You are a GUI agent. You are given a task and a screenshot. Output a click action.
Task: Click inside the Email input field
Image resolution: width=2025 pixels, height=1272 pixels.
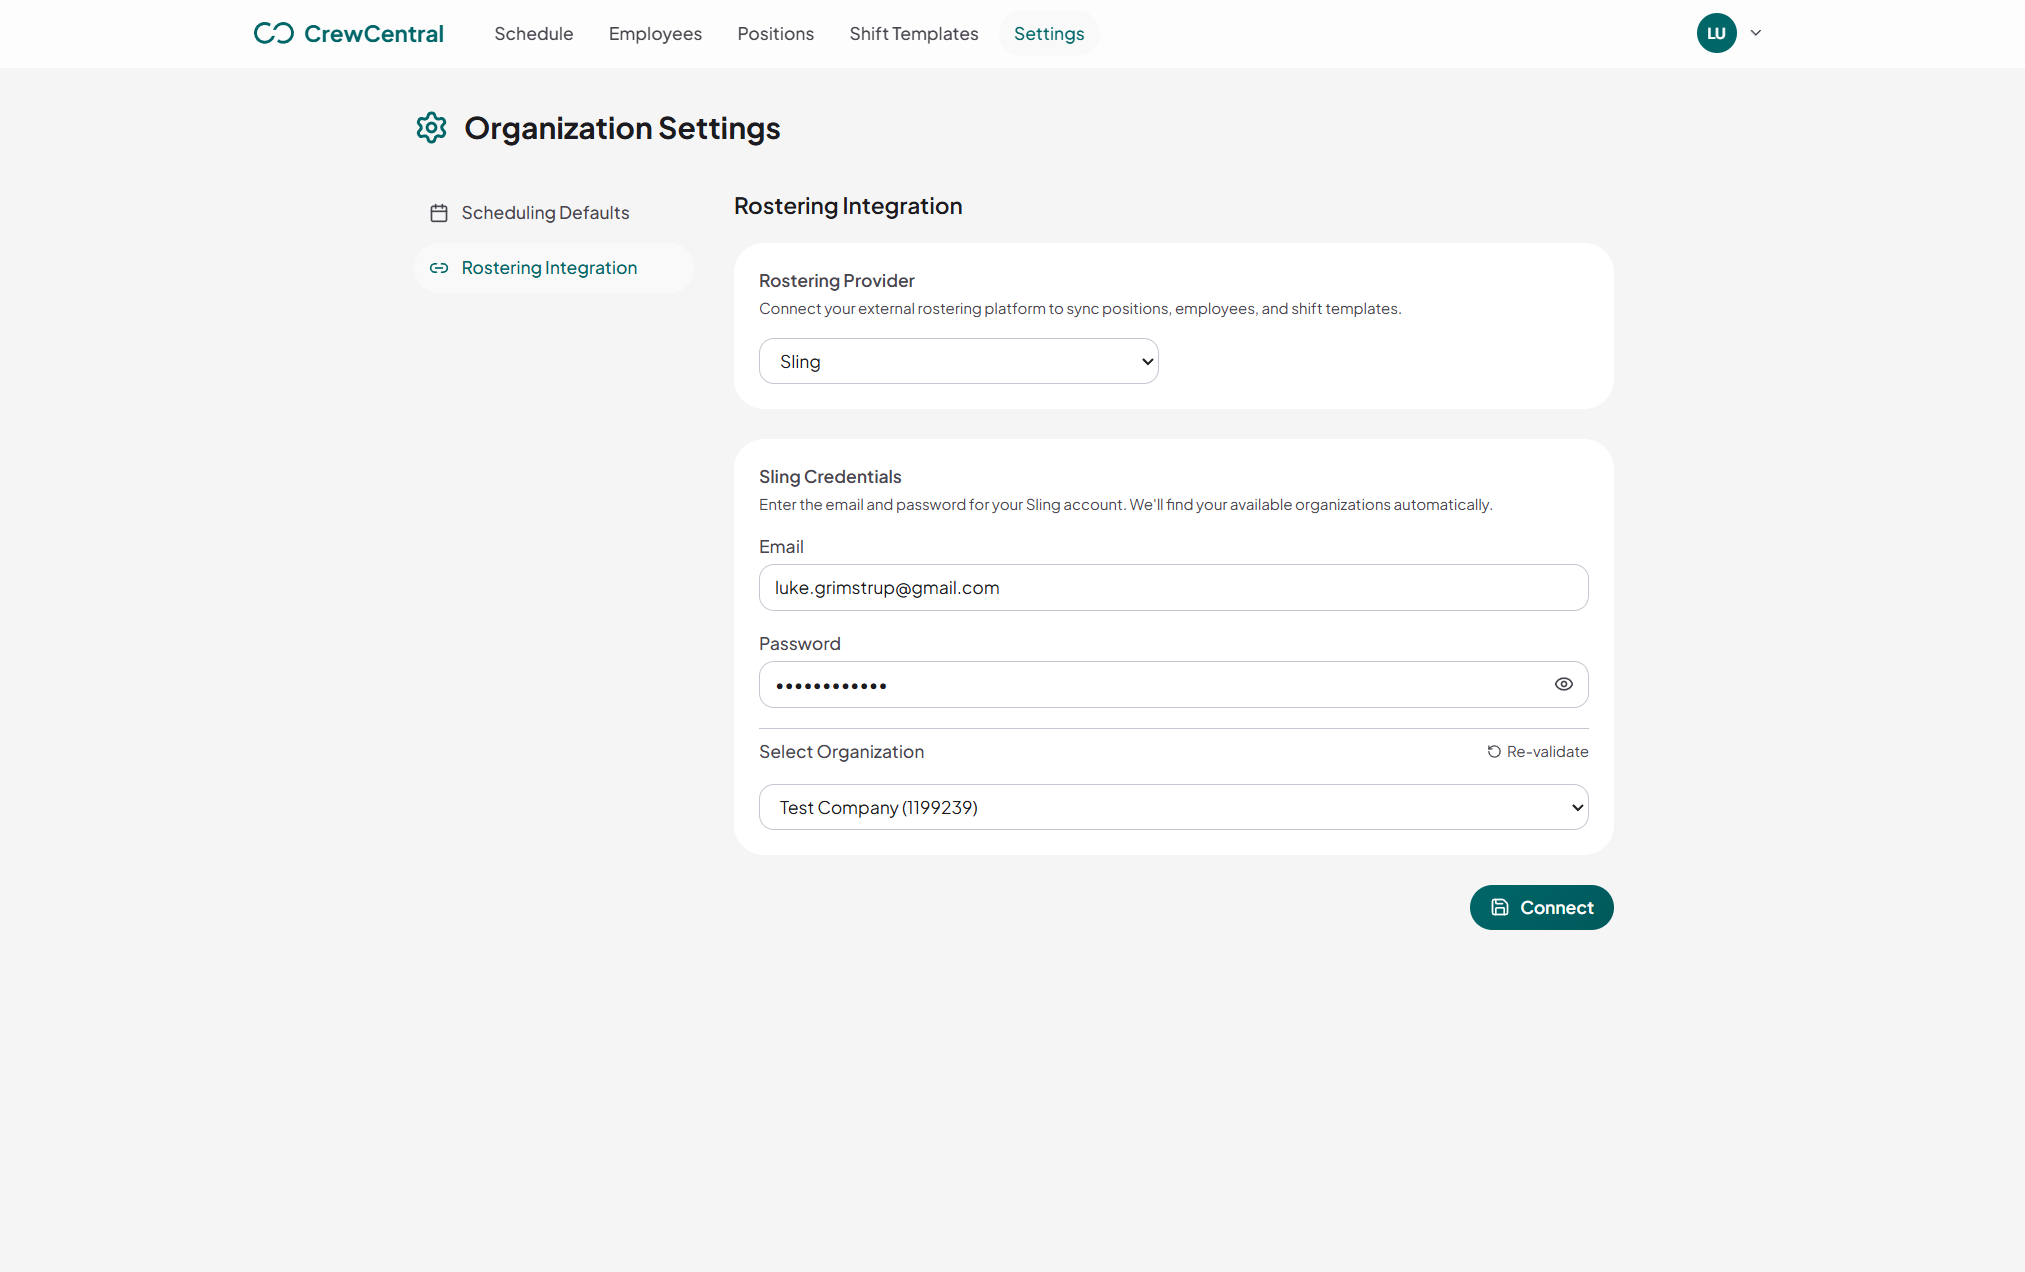click(x=1172, y=588)
